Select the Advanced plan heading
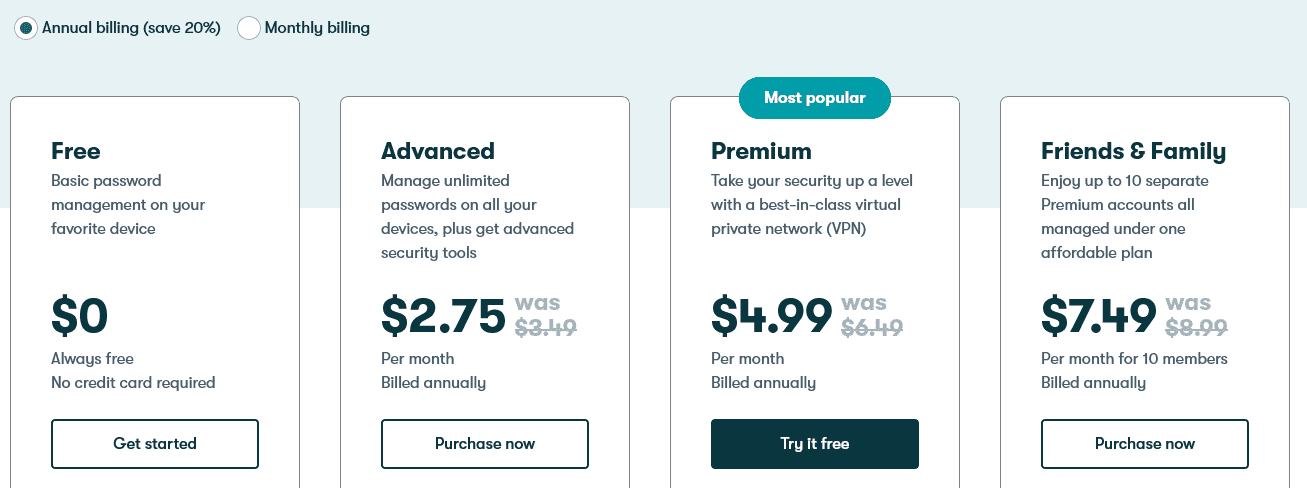The height and width of the screenshot is (488, 1307). click(438, 151)
